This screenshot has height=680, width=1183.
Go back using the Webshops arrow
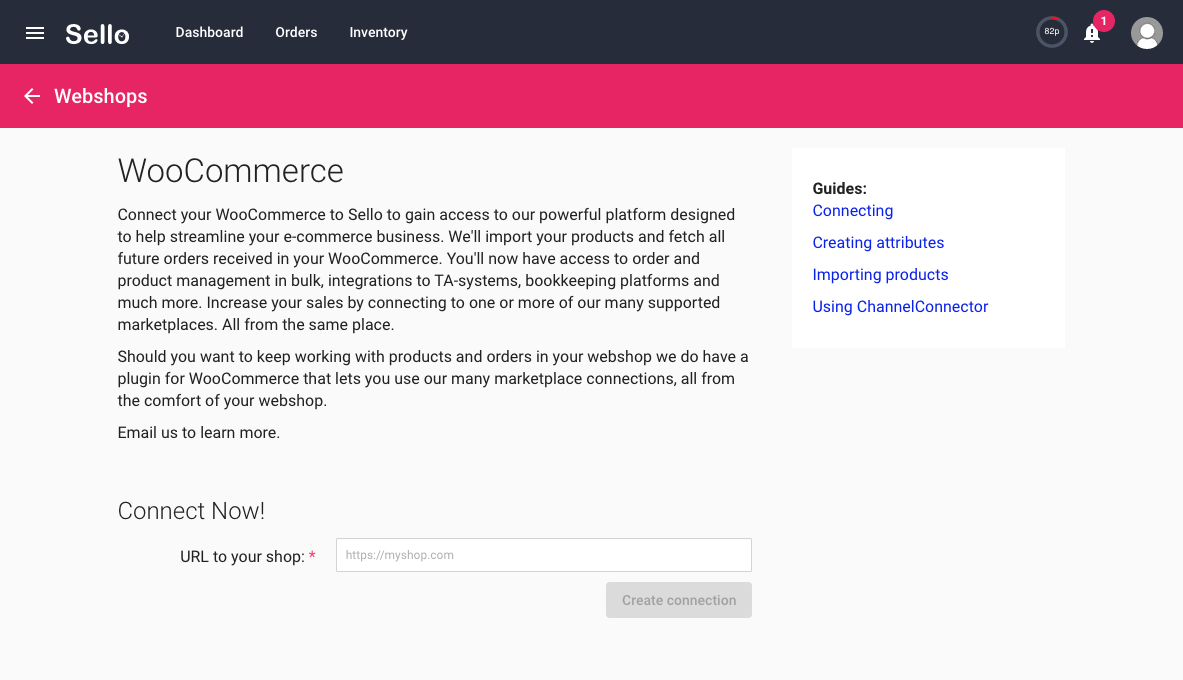click(32, 96)
